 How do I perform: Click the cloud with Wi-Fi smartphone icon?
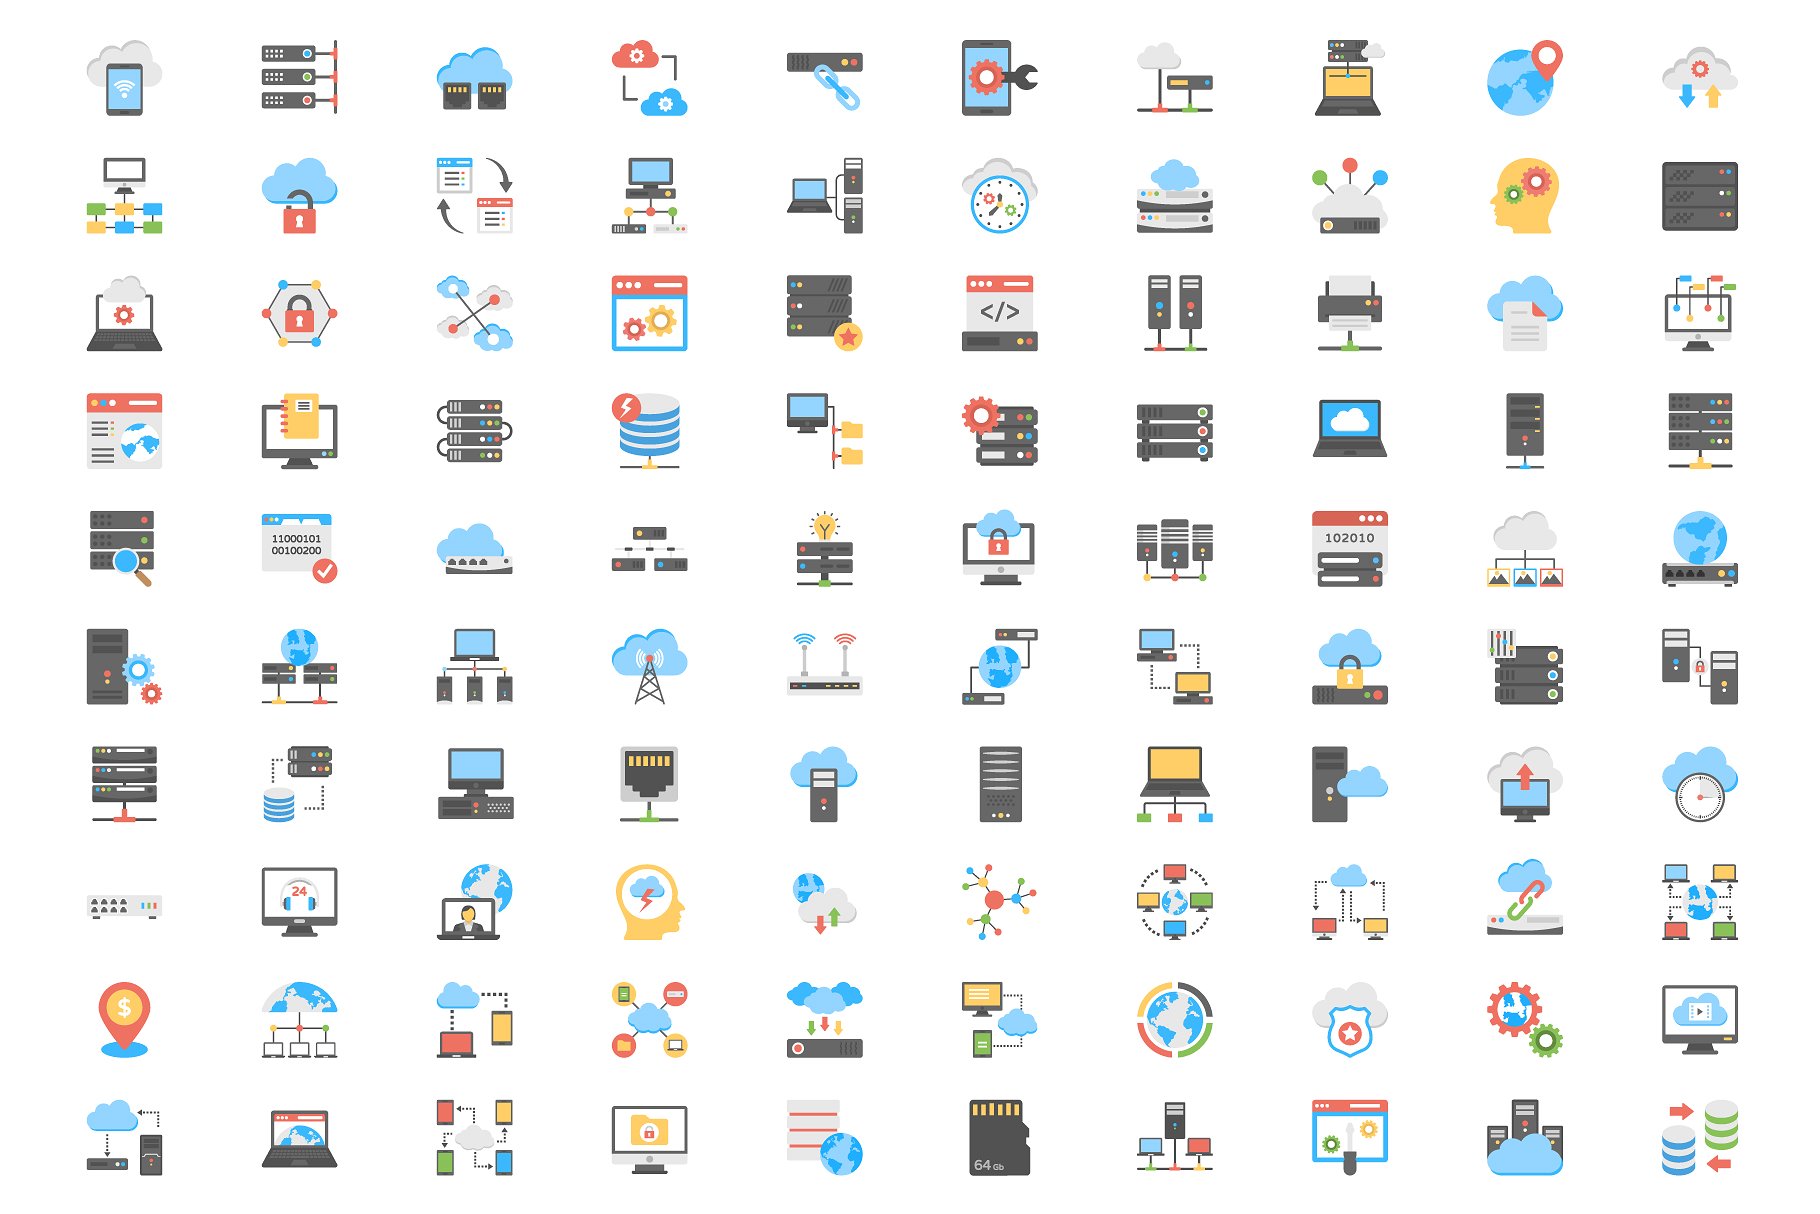click(124, 78)
